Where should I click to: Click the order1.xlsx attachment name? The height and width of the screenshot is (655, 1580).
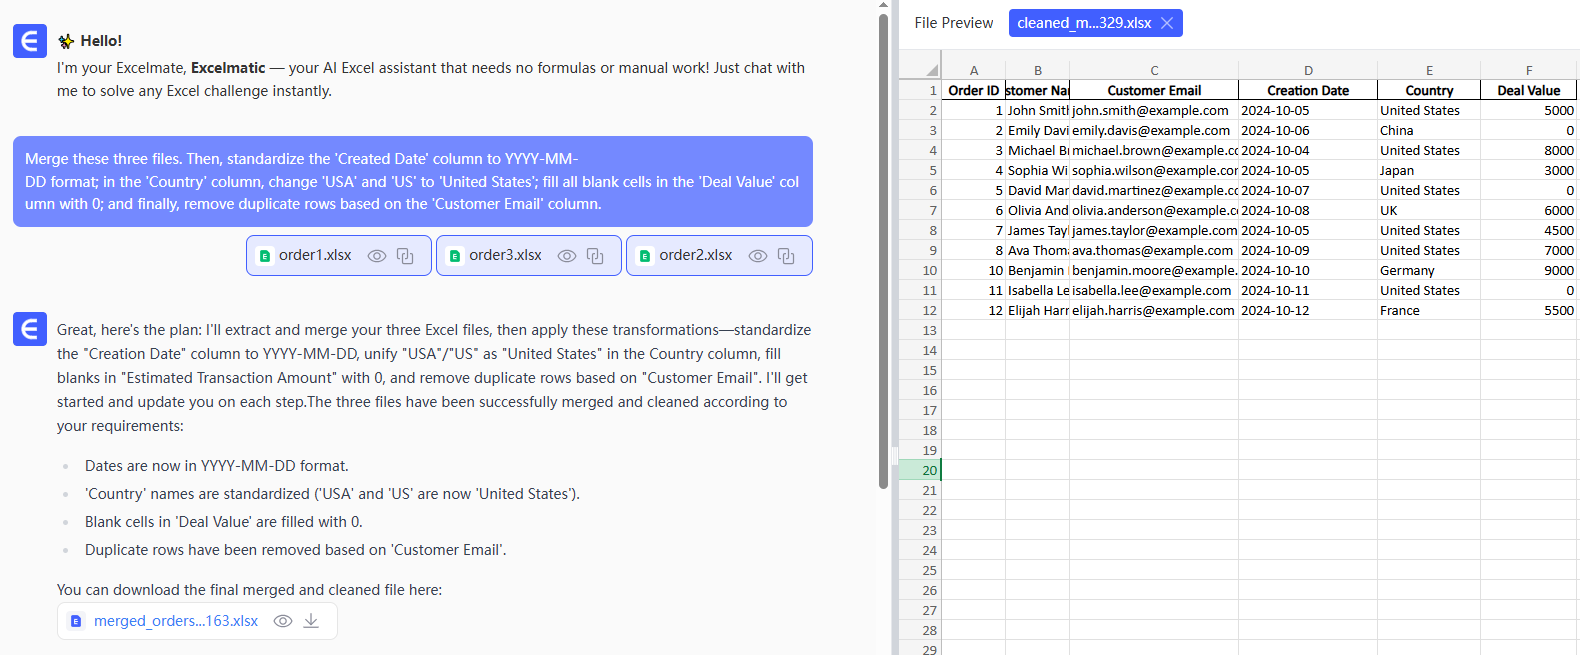point(315,256)
